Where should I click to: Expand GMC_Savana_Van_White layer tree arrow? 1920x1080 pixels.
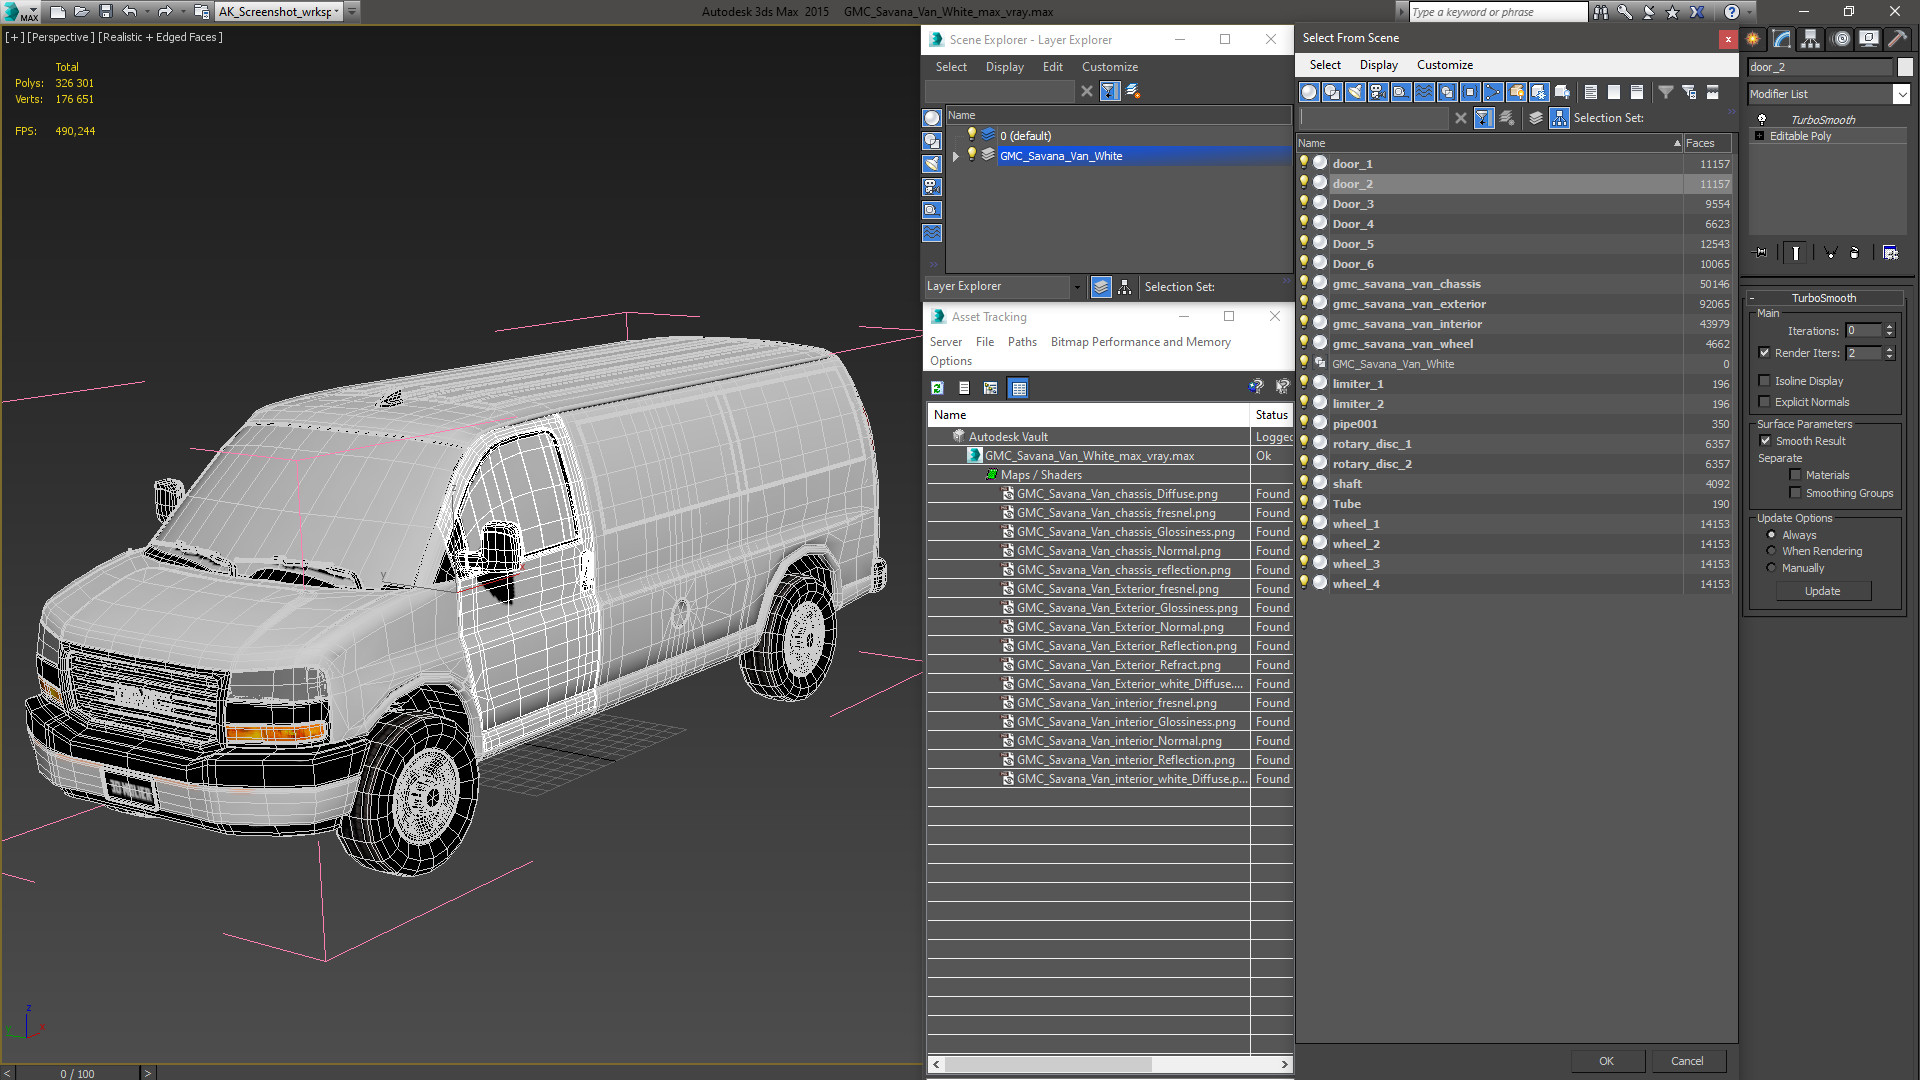[x=956, y=156]
